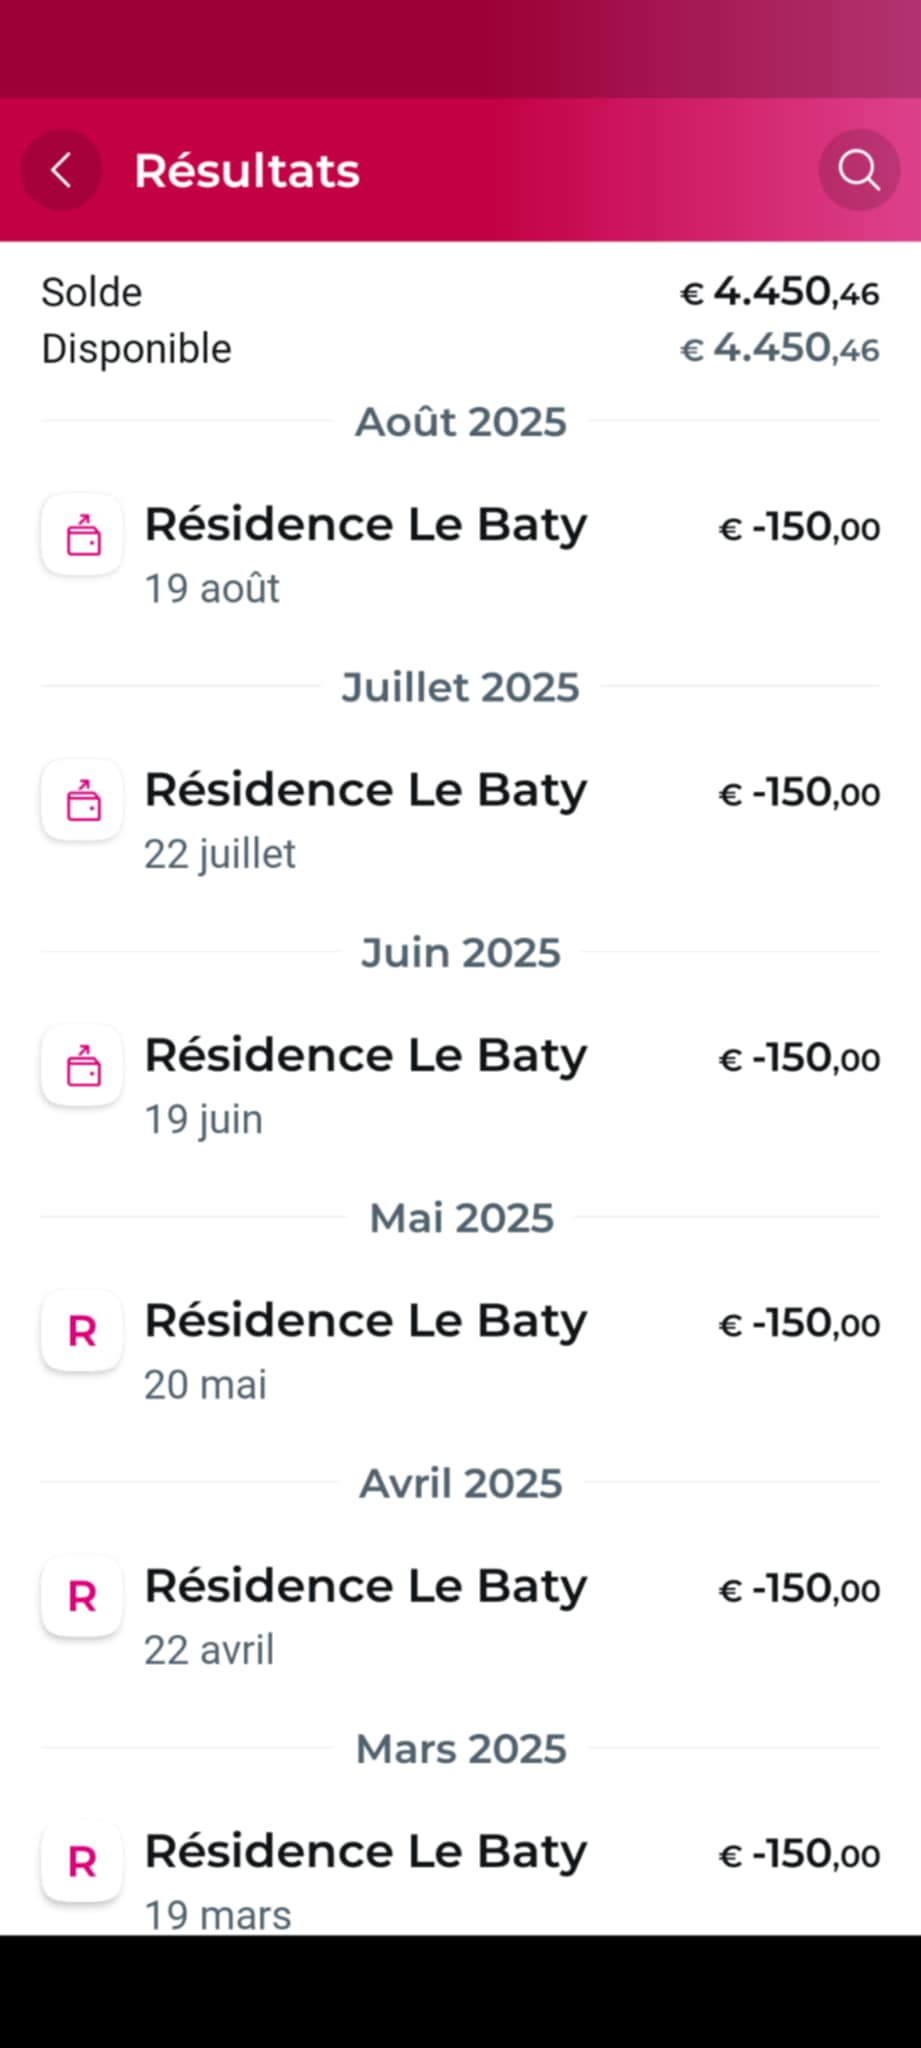Image resolution: width=921 pixels, height=2048 pixels.
Task: Open the search magnifier icon
Action: click(x=858, y=170)
